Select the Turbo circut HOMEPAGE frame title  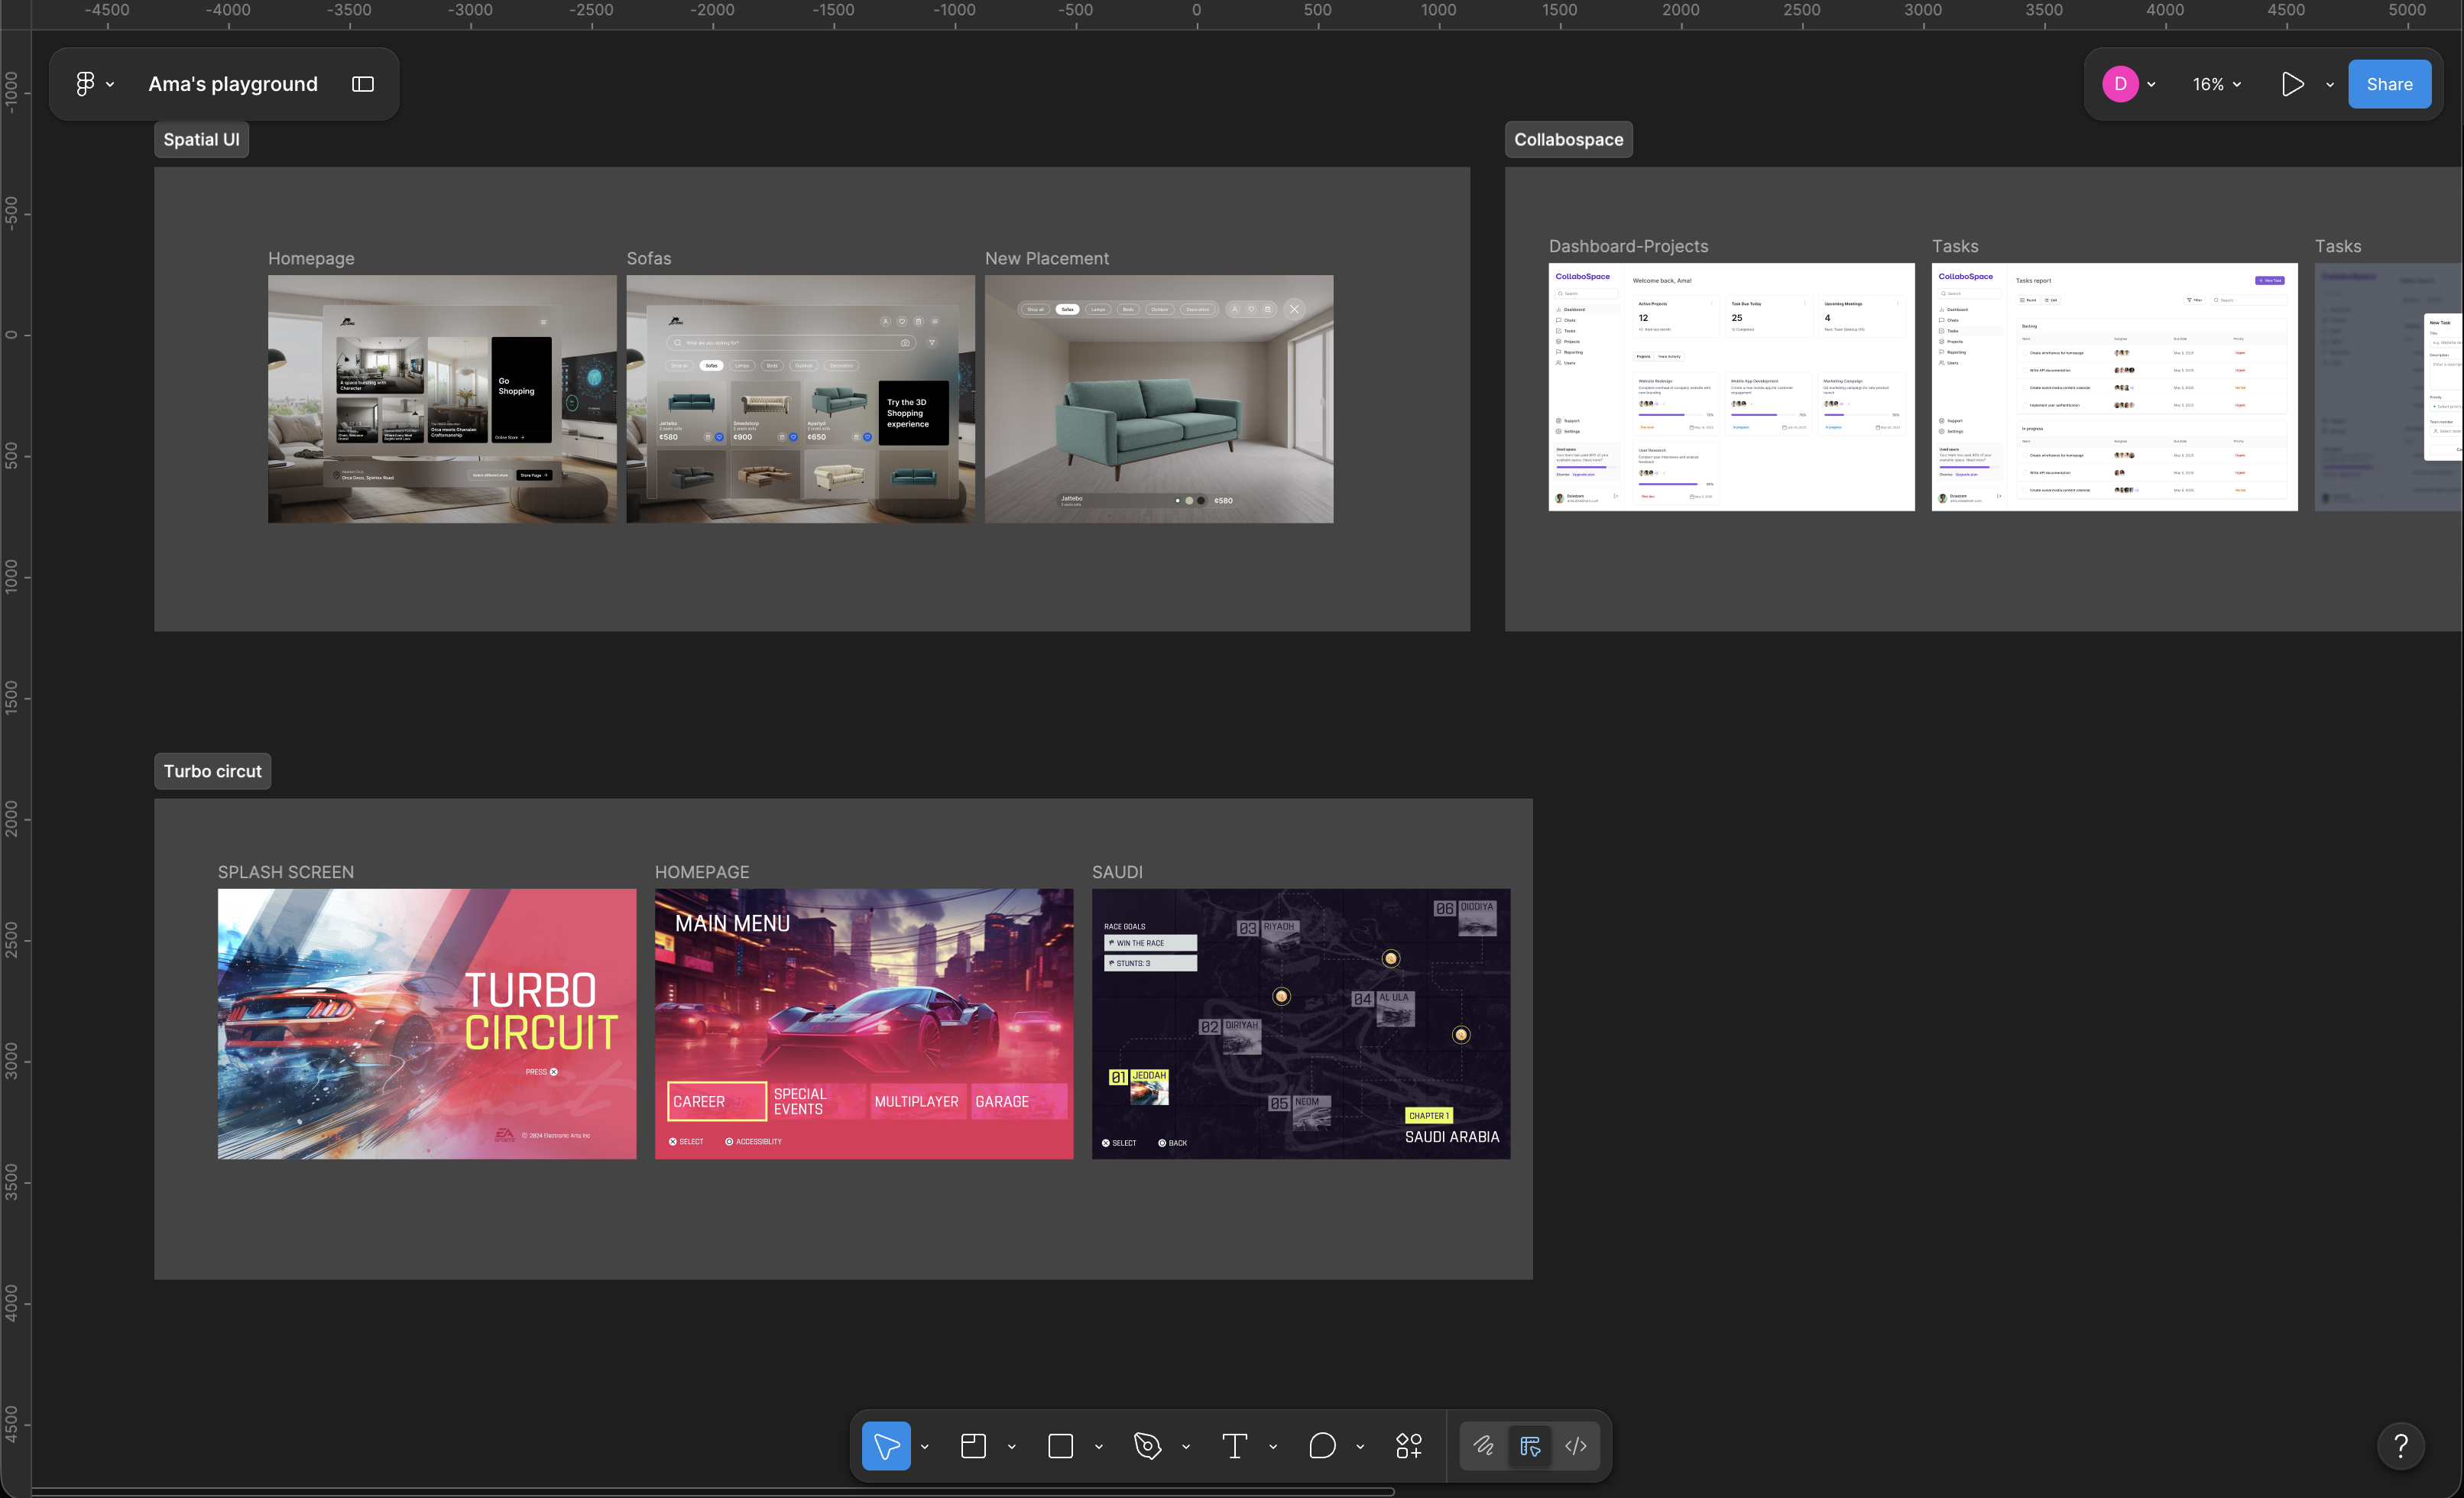pos(702,872)
